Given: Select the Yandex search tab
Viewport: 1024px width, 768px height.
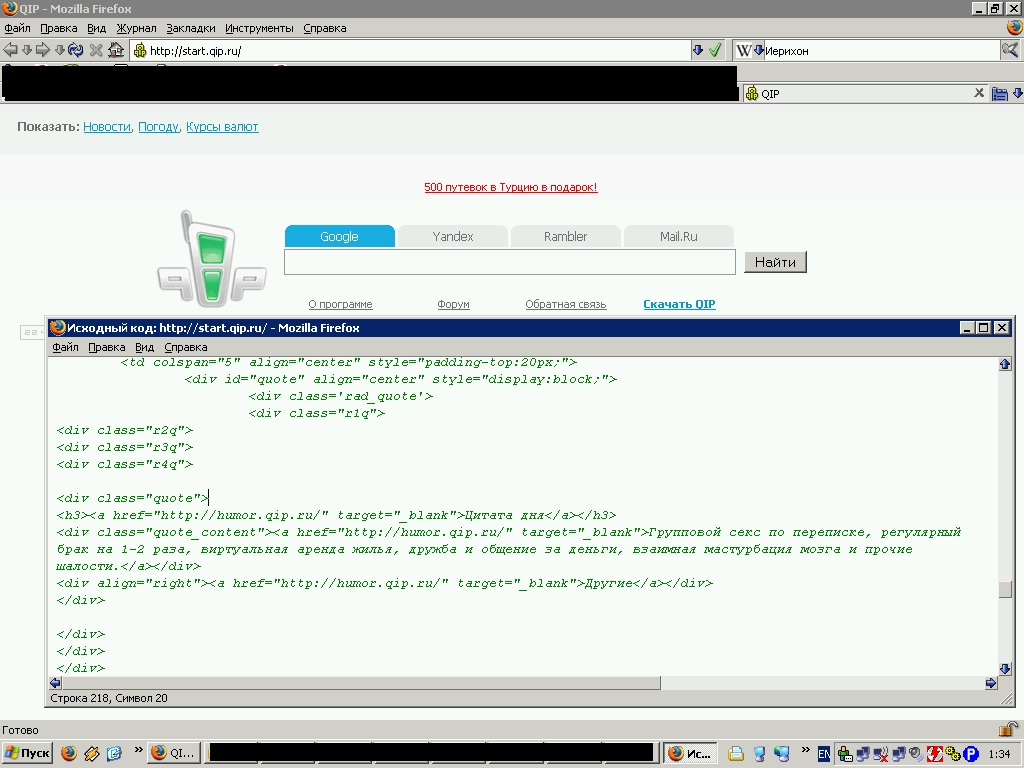Looking at the screenshot, I should (x=453, y=236).
